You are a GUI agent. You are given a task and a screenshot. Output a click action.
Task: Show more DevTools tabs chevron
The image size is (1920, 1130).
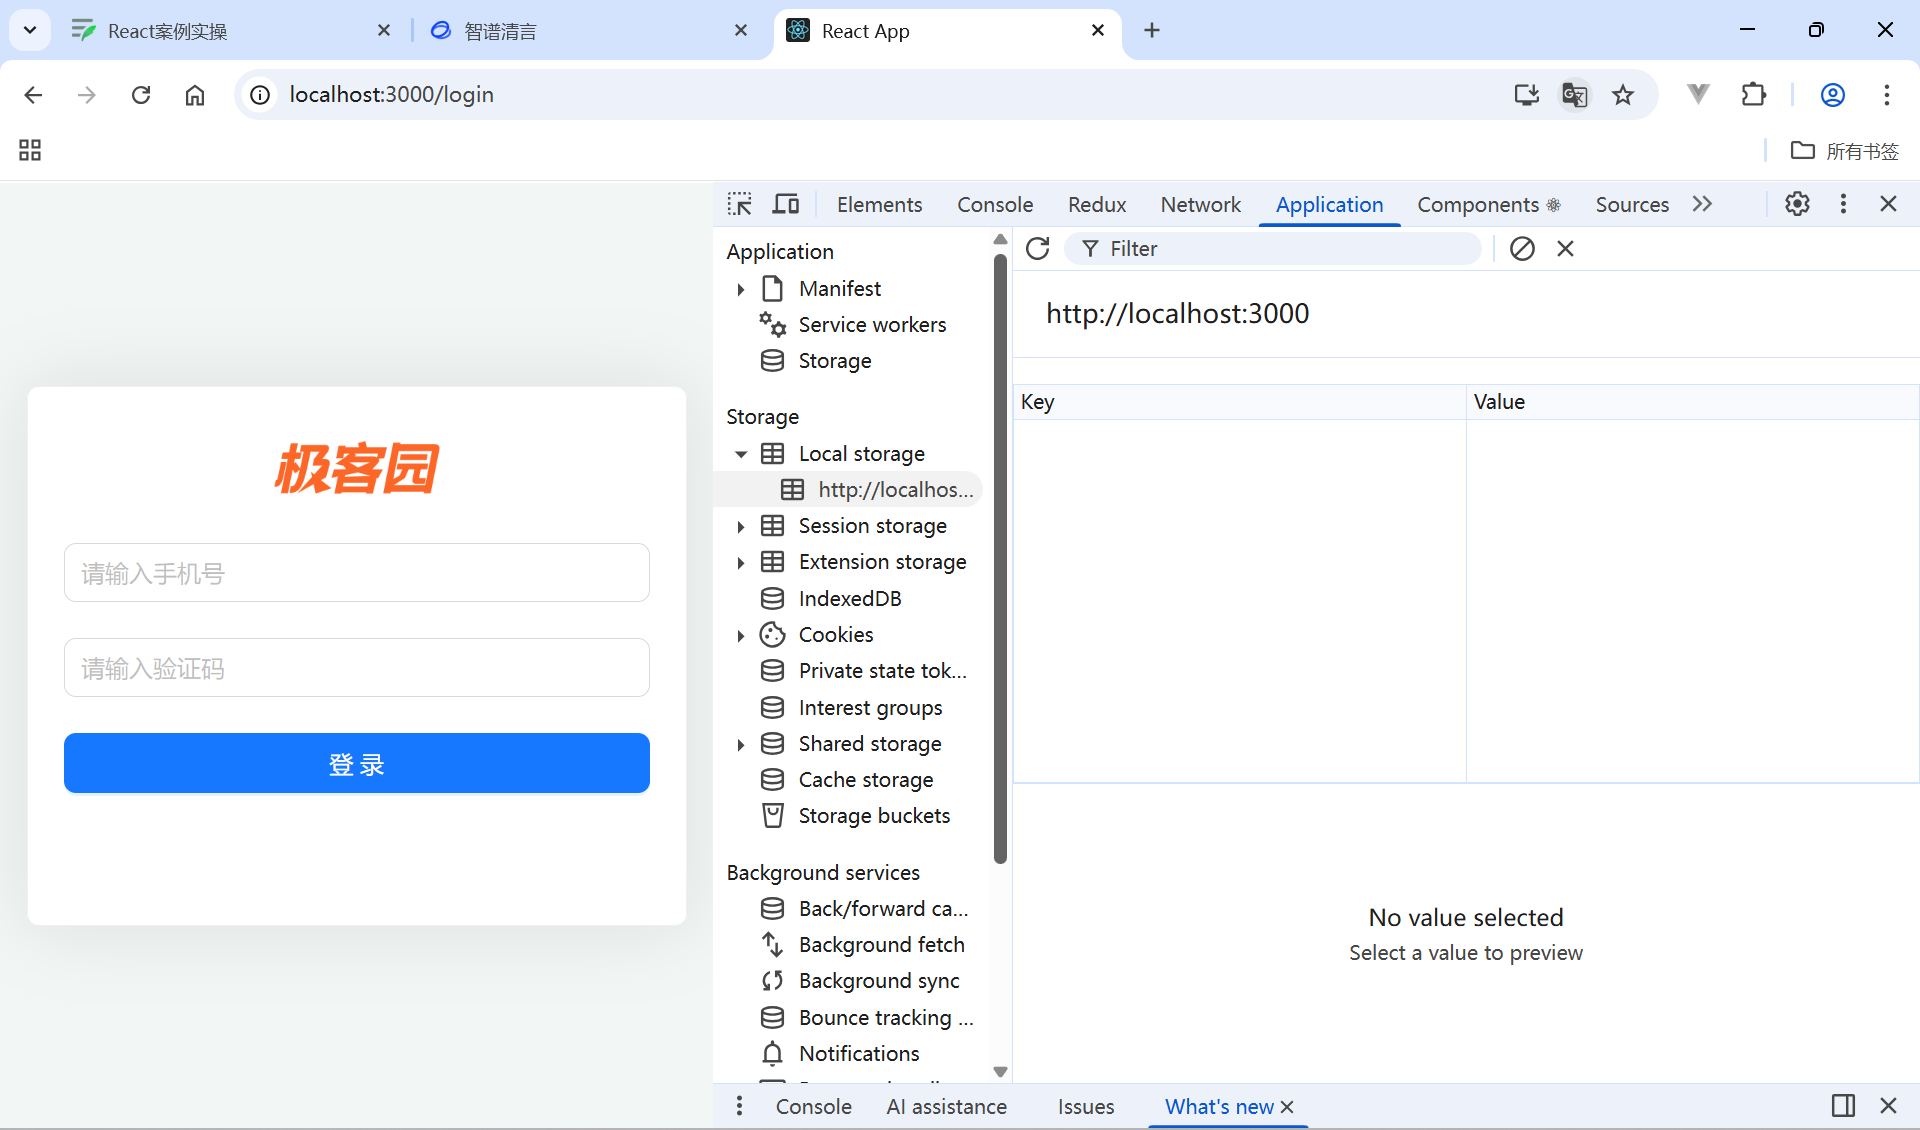(1702, 204)
